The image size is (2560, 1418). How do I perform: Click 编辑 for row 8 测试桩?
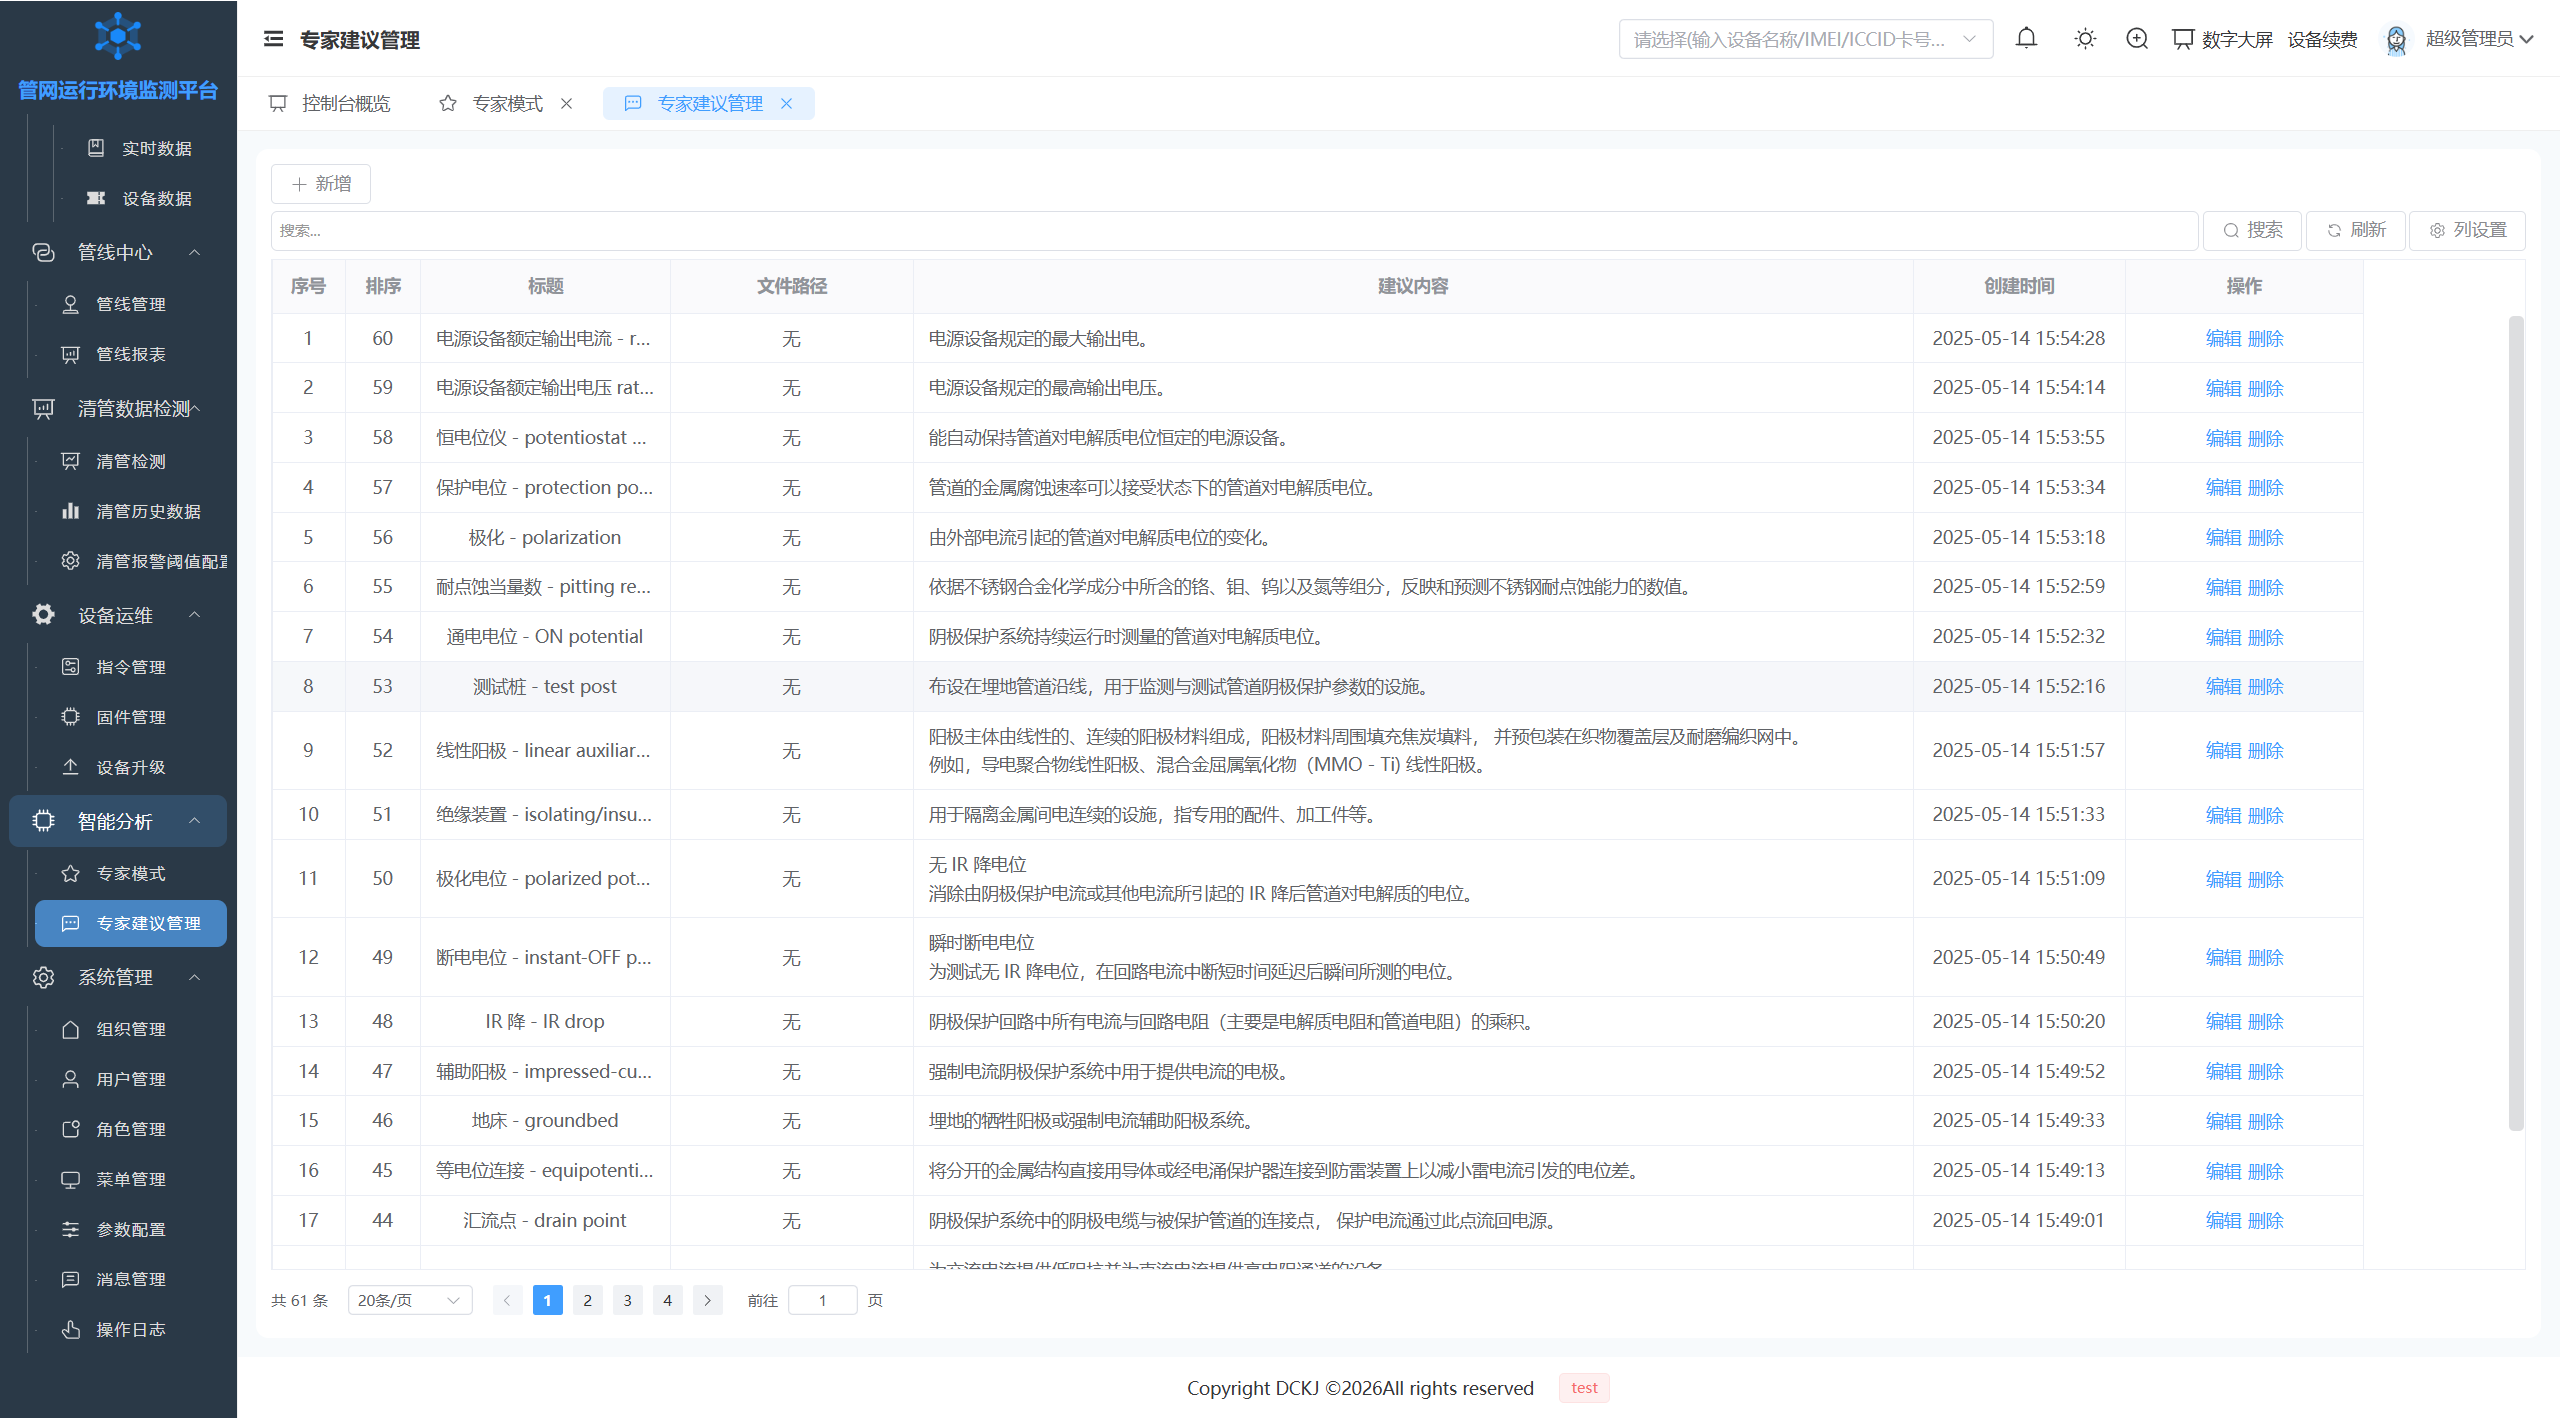coord(2223,686)
